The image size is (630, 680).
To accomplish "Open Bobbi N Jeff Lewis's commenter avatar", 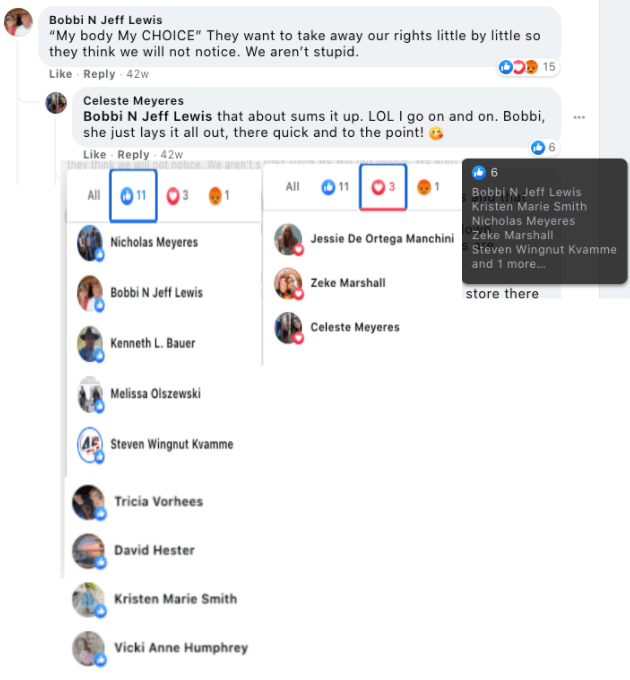I will [x=18, y=23].
